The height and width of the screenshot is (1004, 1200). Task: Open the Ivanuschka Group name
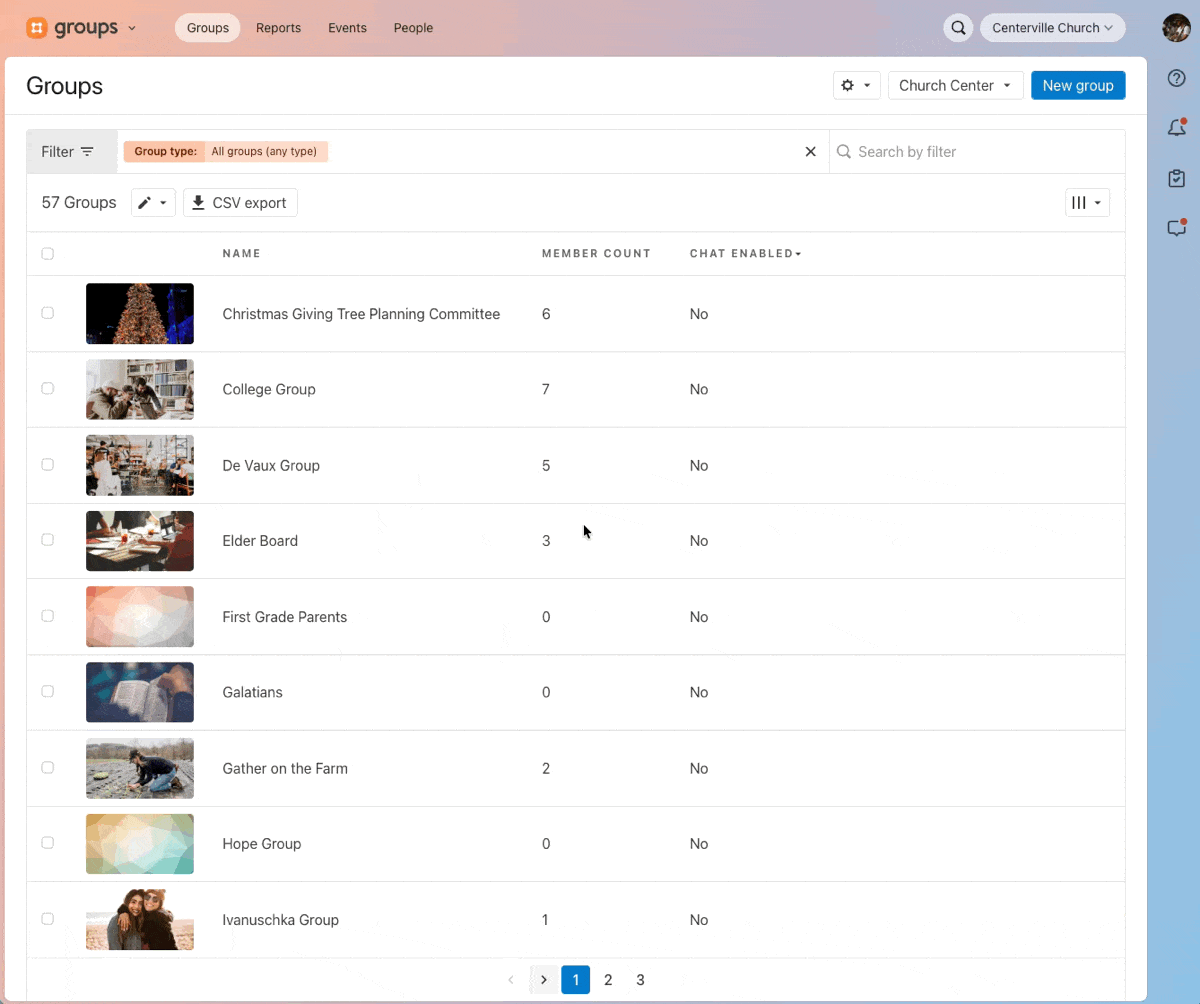[x=280, y=920]
